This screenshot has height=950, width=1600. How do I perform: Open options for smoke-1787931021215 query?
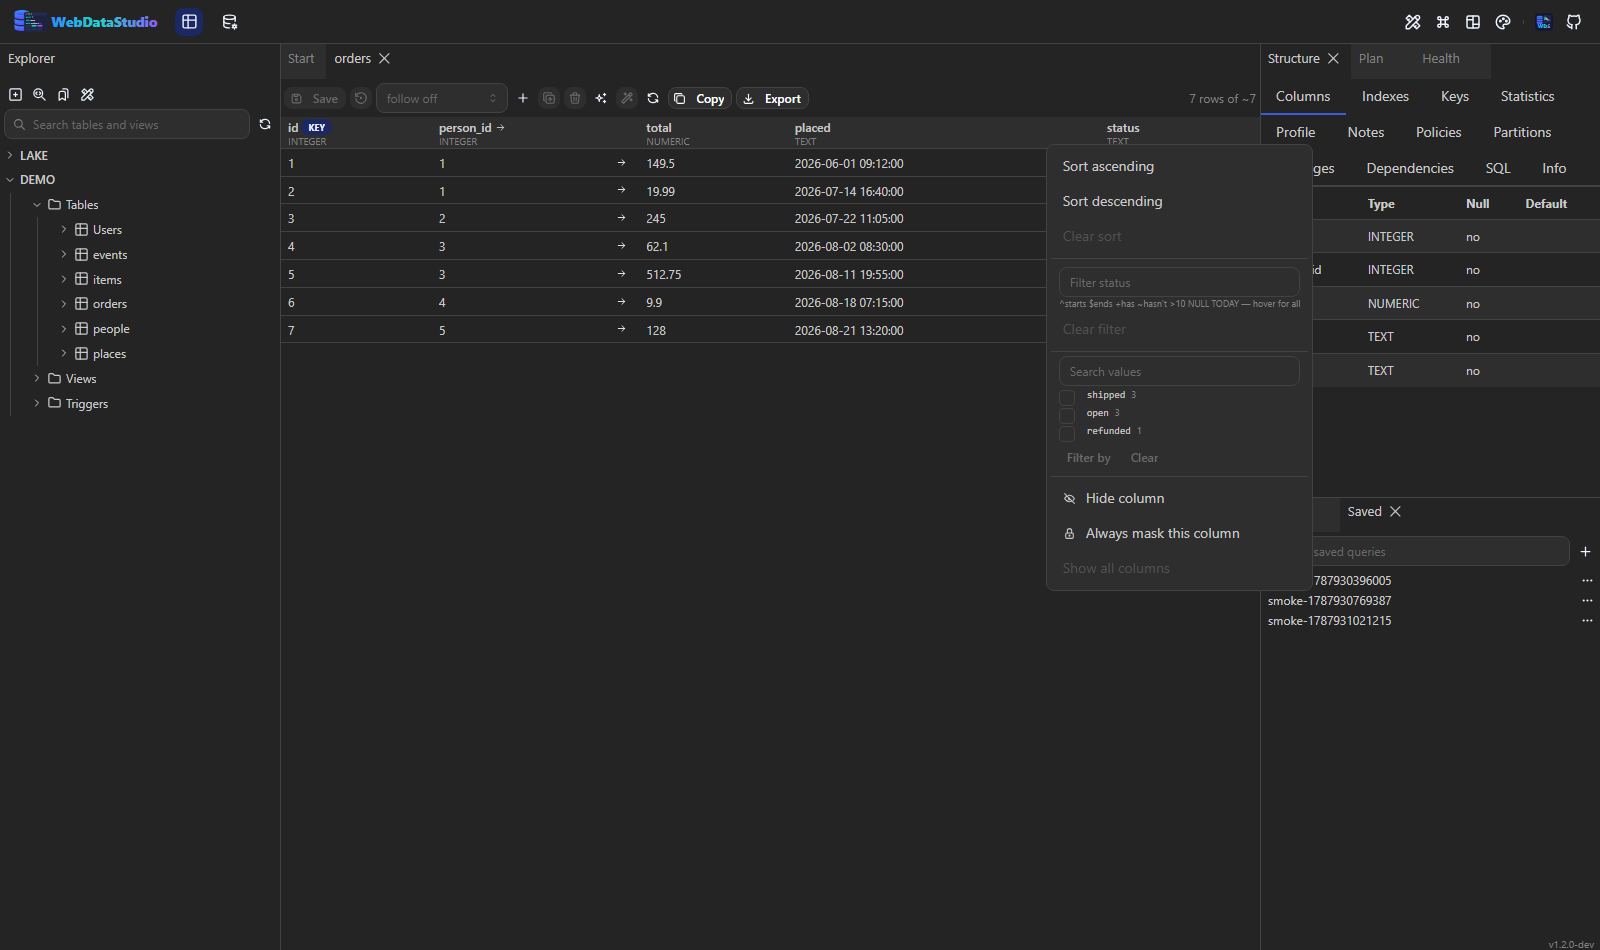click(x=1587, y=620)
